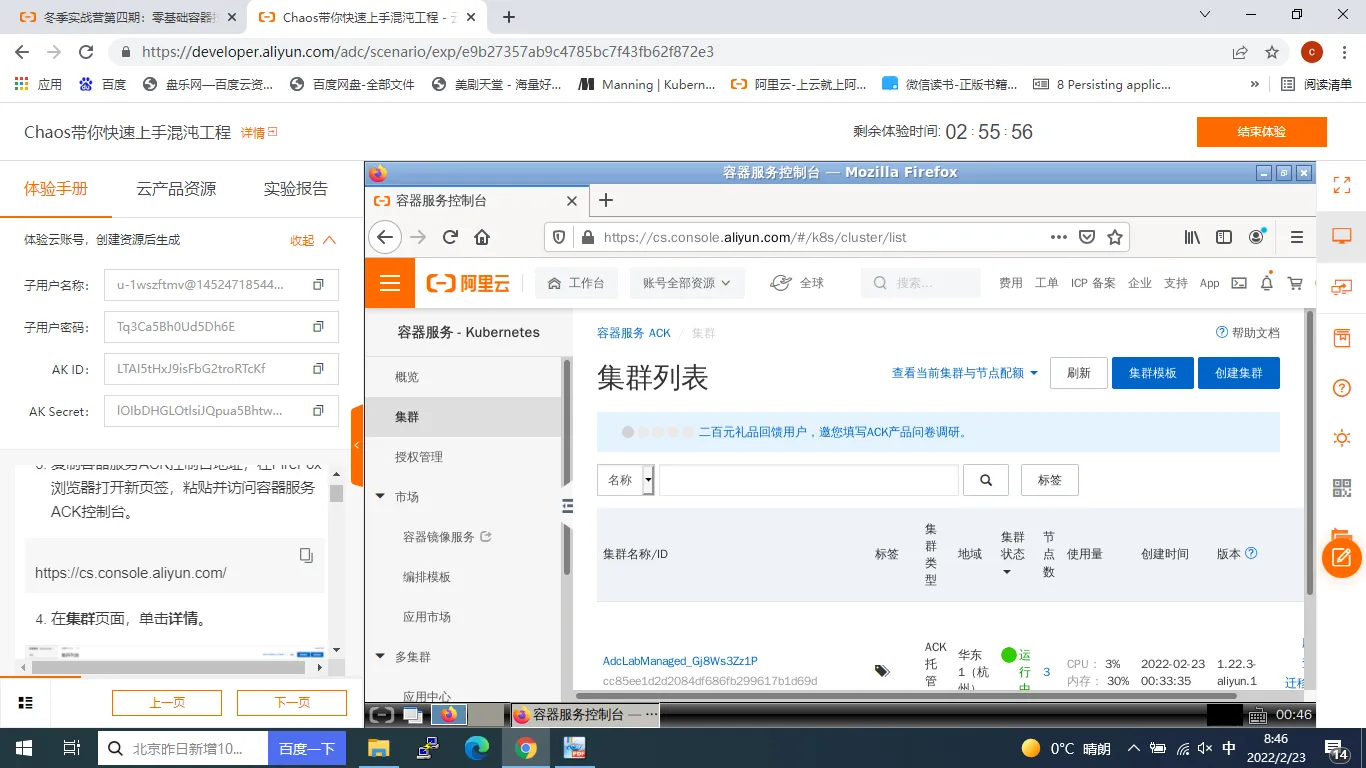Open Firefox library icon
This screenshot has width=1366, height=768.
point(1192,237)
